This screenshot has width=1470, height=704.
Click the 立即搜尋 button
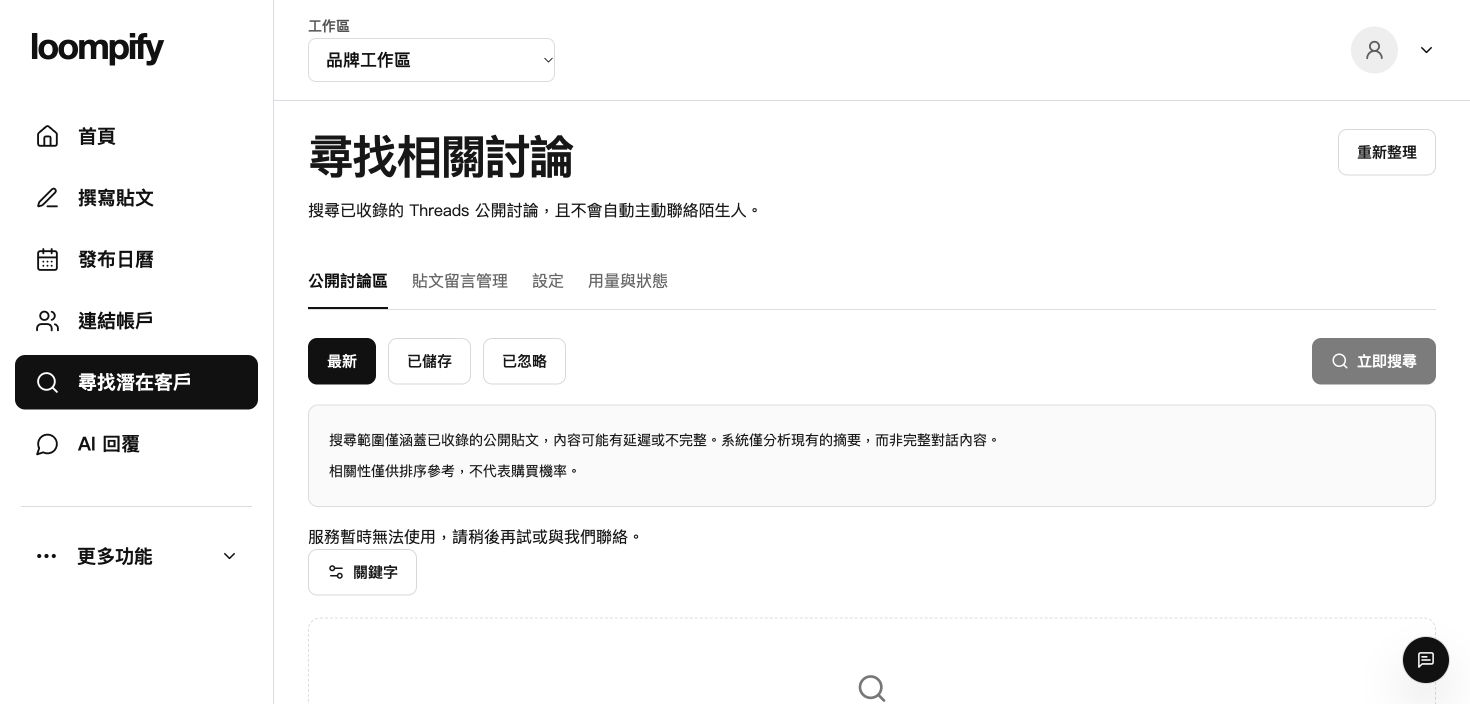pyautogui.click(x=1373, y=361)
